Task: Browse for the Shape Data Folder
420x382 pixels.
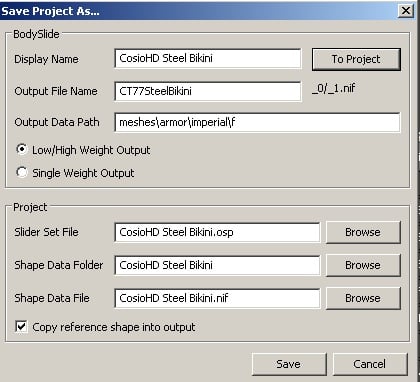Action: click(x=363, y=265)
